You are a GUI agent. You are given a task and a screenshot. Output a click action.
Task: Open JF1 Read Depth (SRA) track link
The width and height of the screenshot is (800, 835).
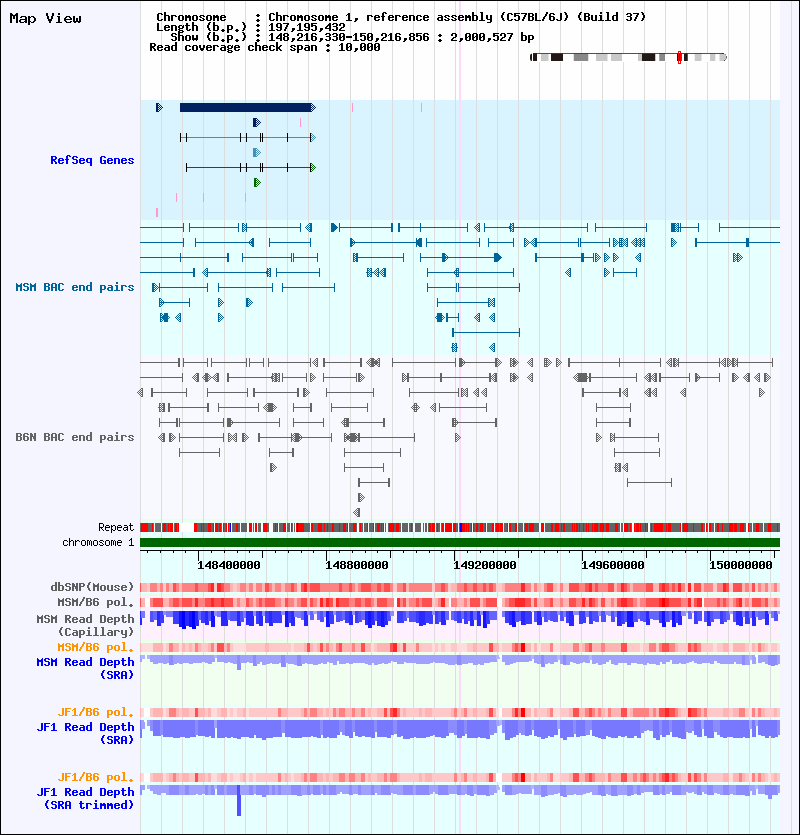pyautogui.click(x=85, y=733)
